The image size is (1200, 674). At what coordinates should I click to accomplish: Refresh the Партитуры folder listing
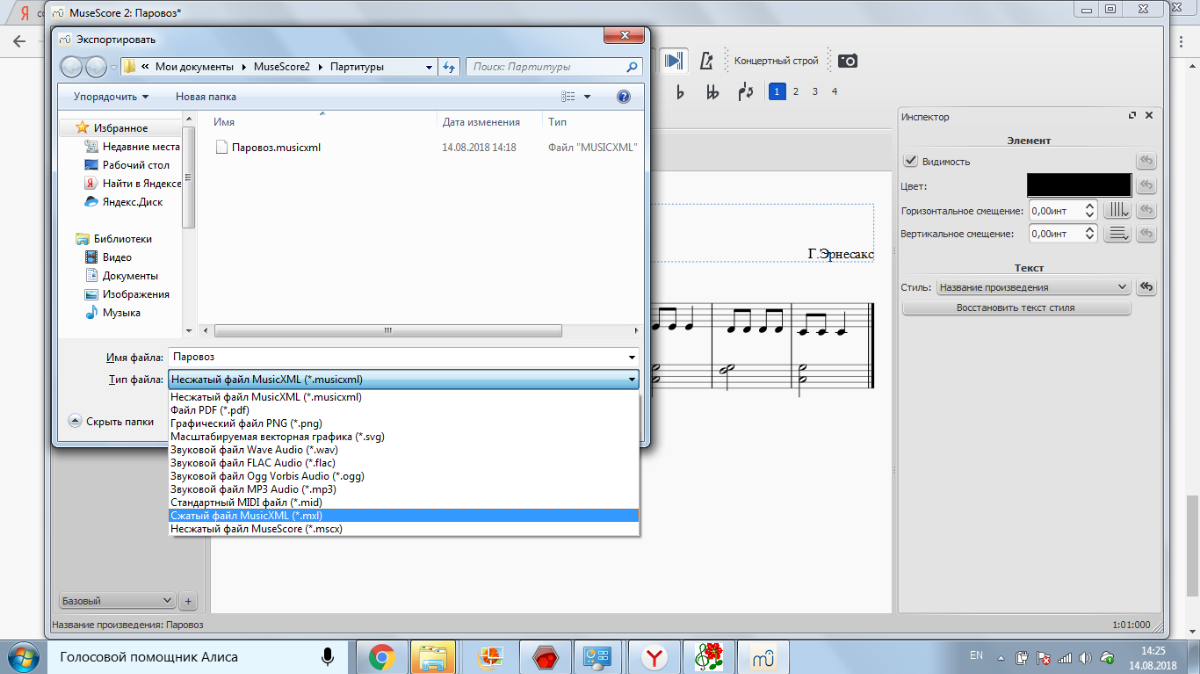click(449, 67)
